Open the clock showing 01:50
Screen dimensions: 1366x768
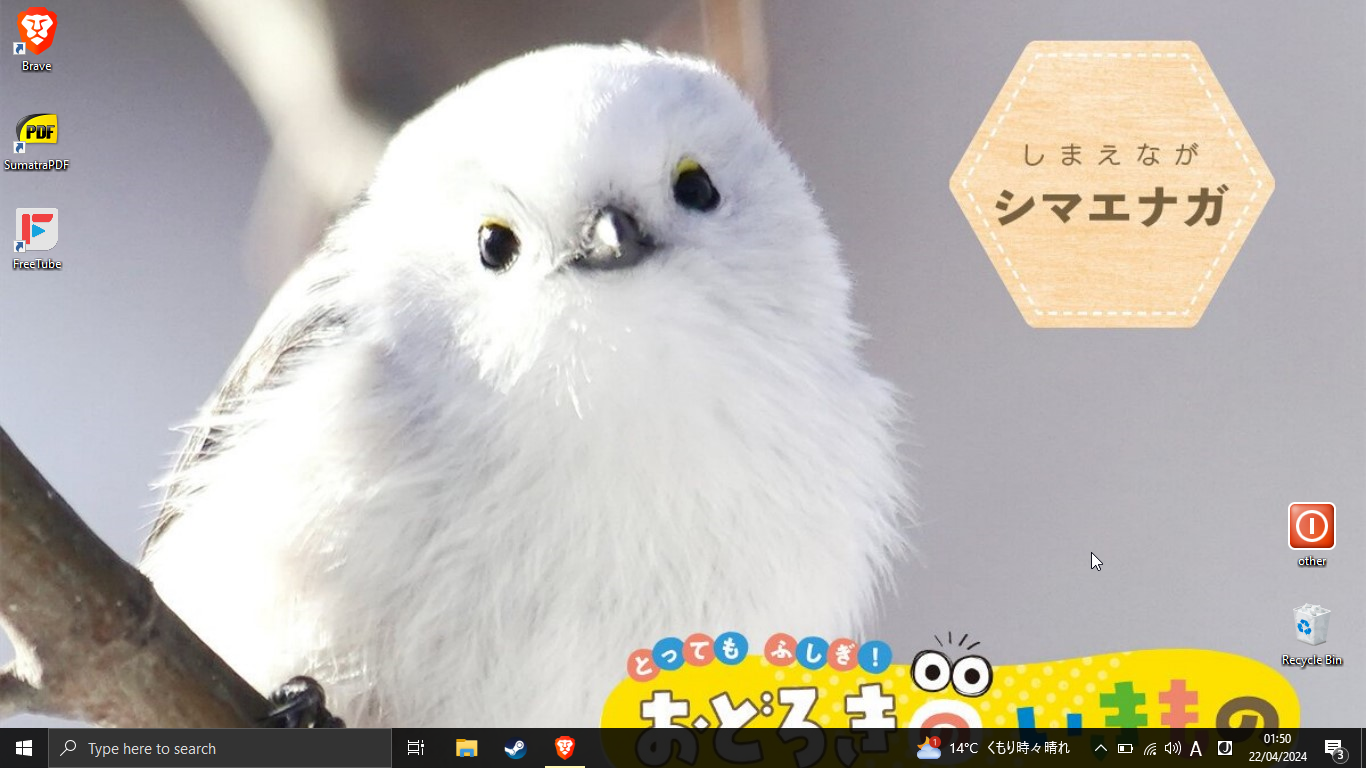pos(1277,748)
